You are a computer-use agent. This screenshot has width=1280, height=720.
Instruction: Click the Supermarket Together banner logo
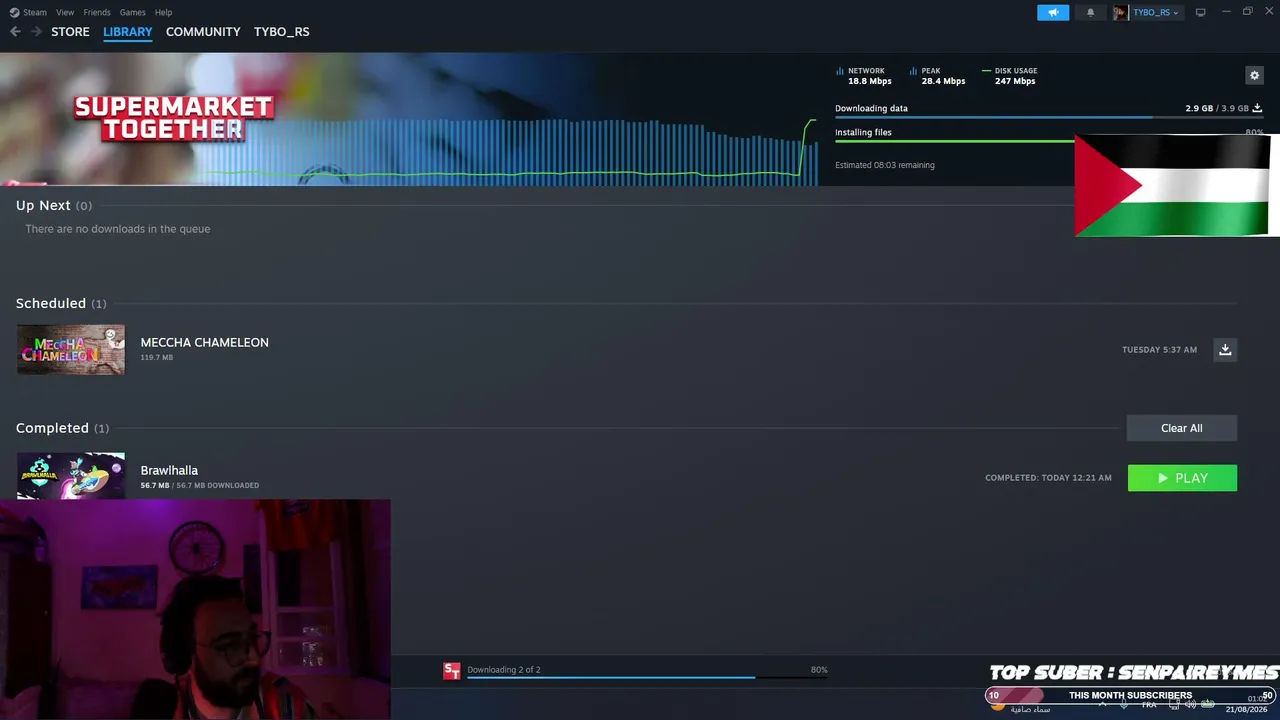coord(174,118)
